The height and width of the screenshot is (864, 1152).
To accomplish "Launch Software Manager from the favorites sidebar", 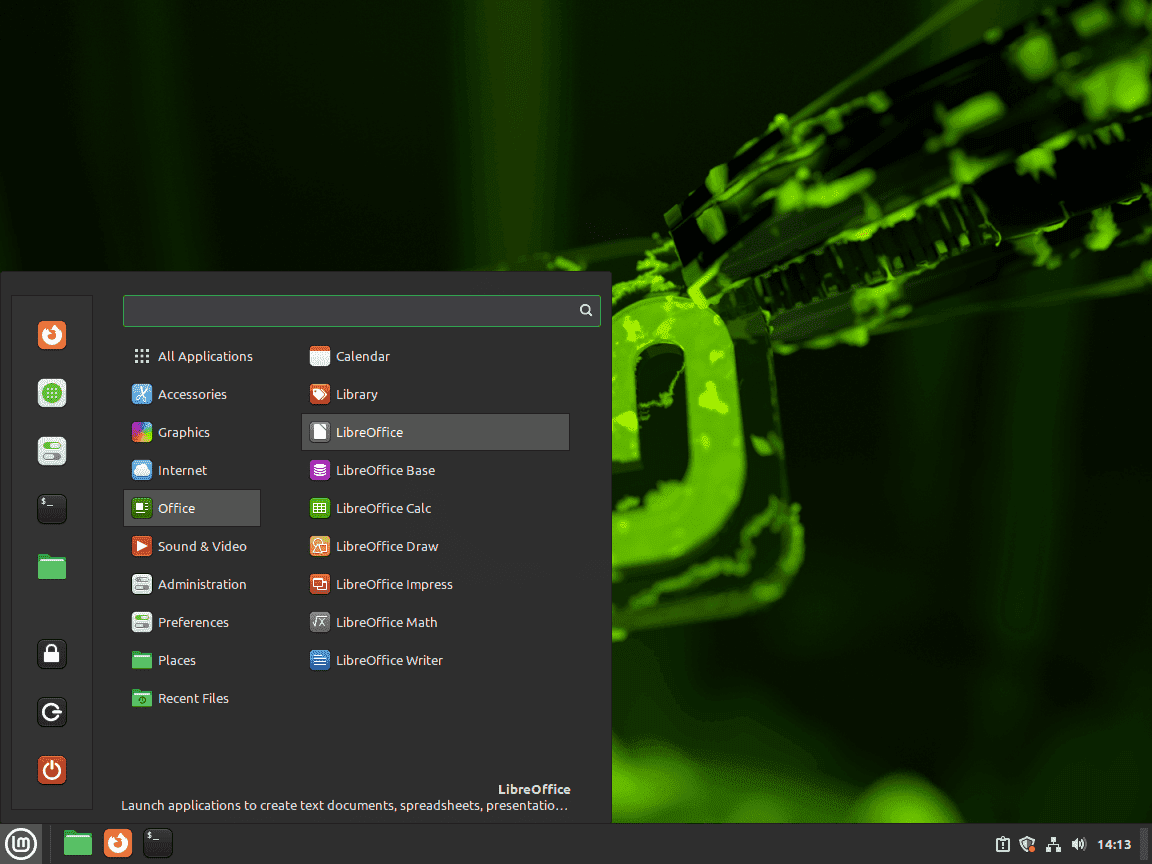I will (51, 393).
